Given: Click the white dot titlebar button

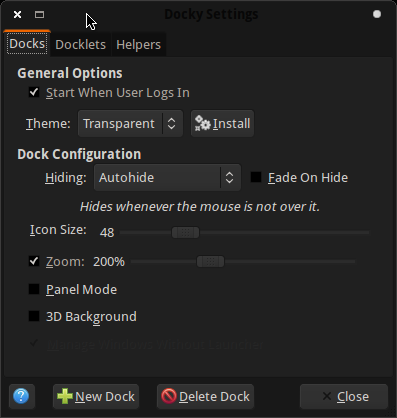Looking at the screenshot, I should (x=377, y=14).
